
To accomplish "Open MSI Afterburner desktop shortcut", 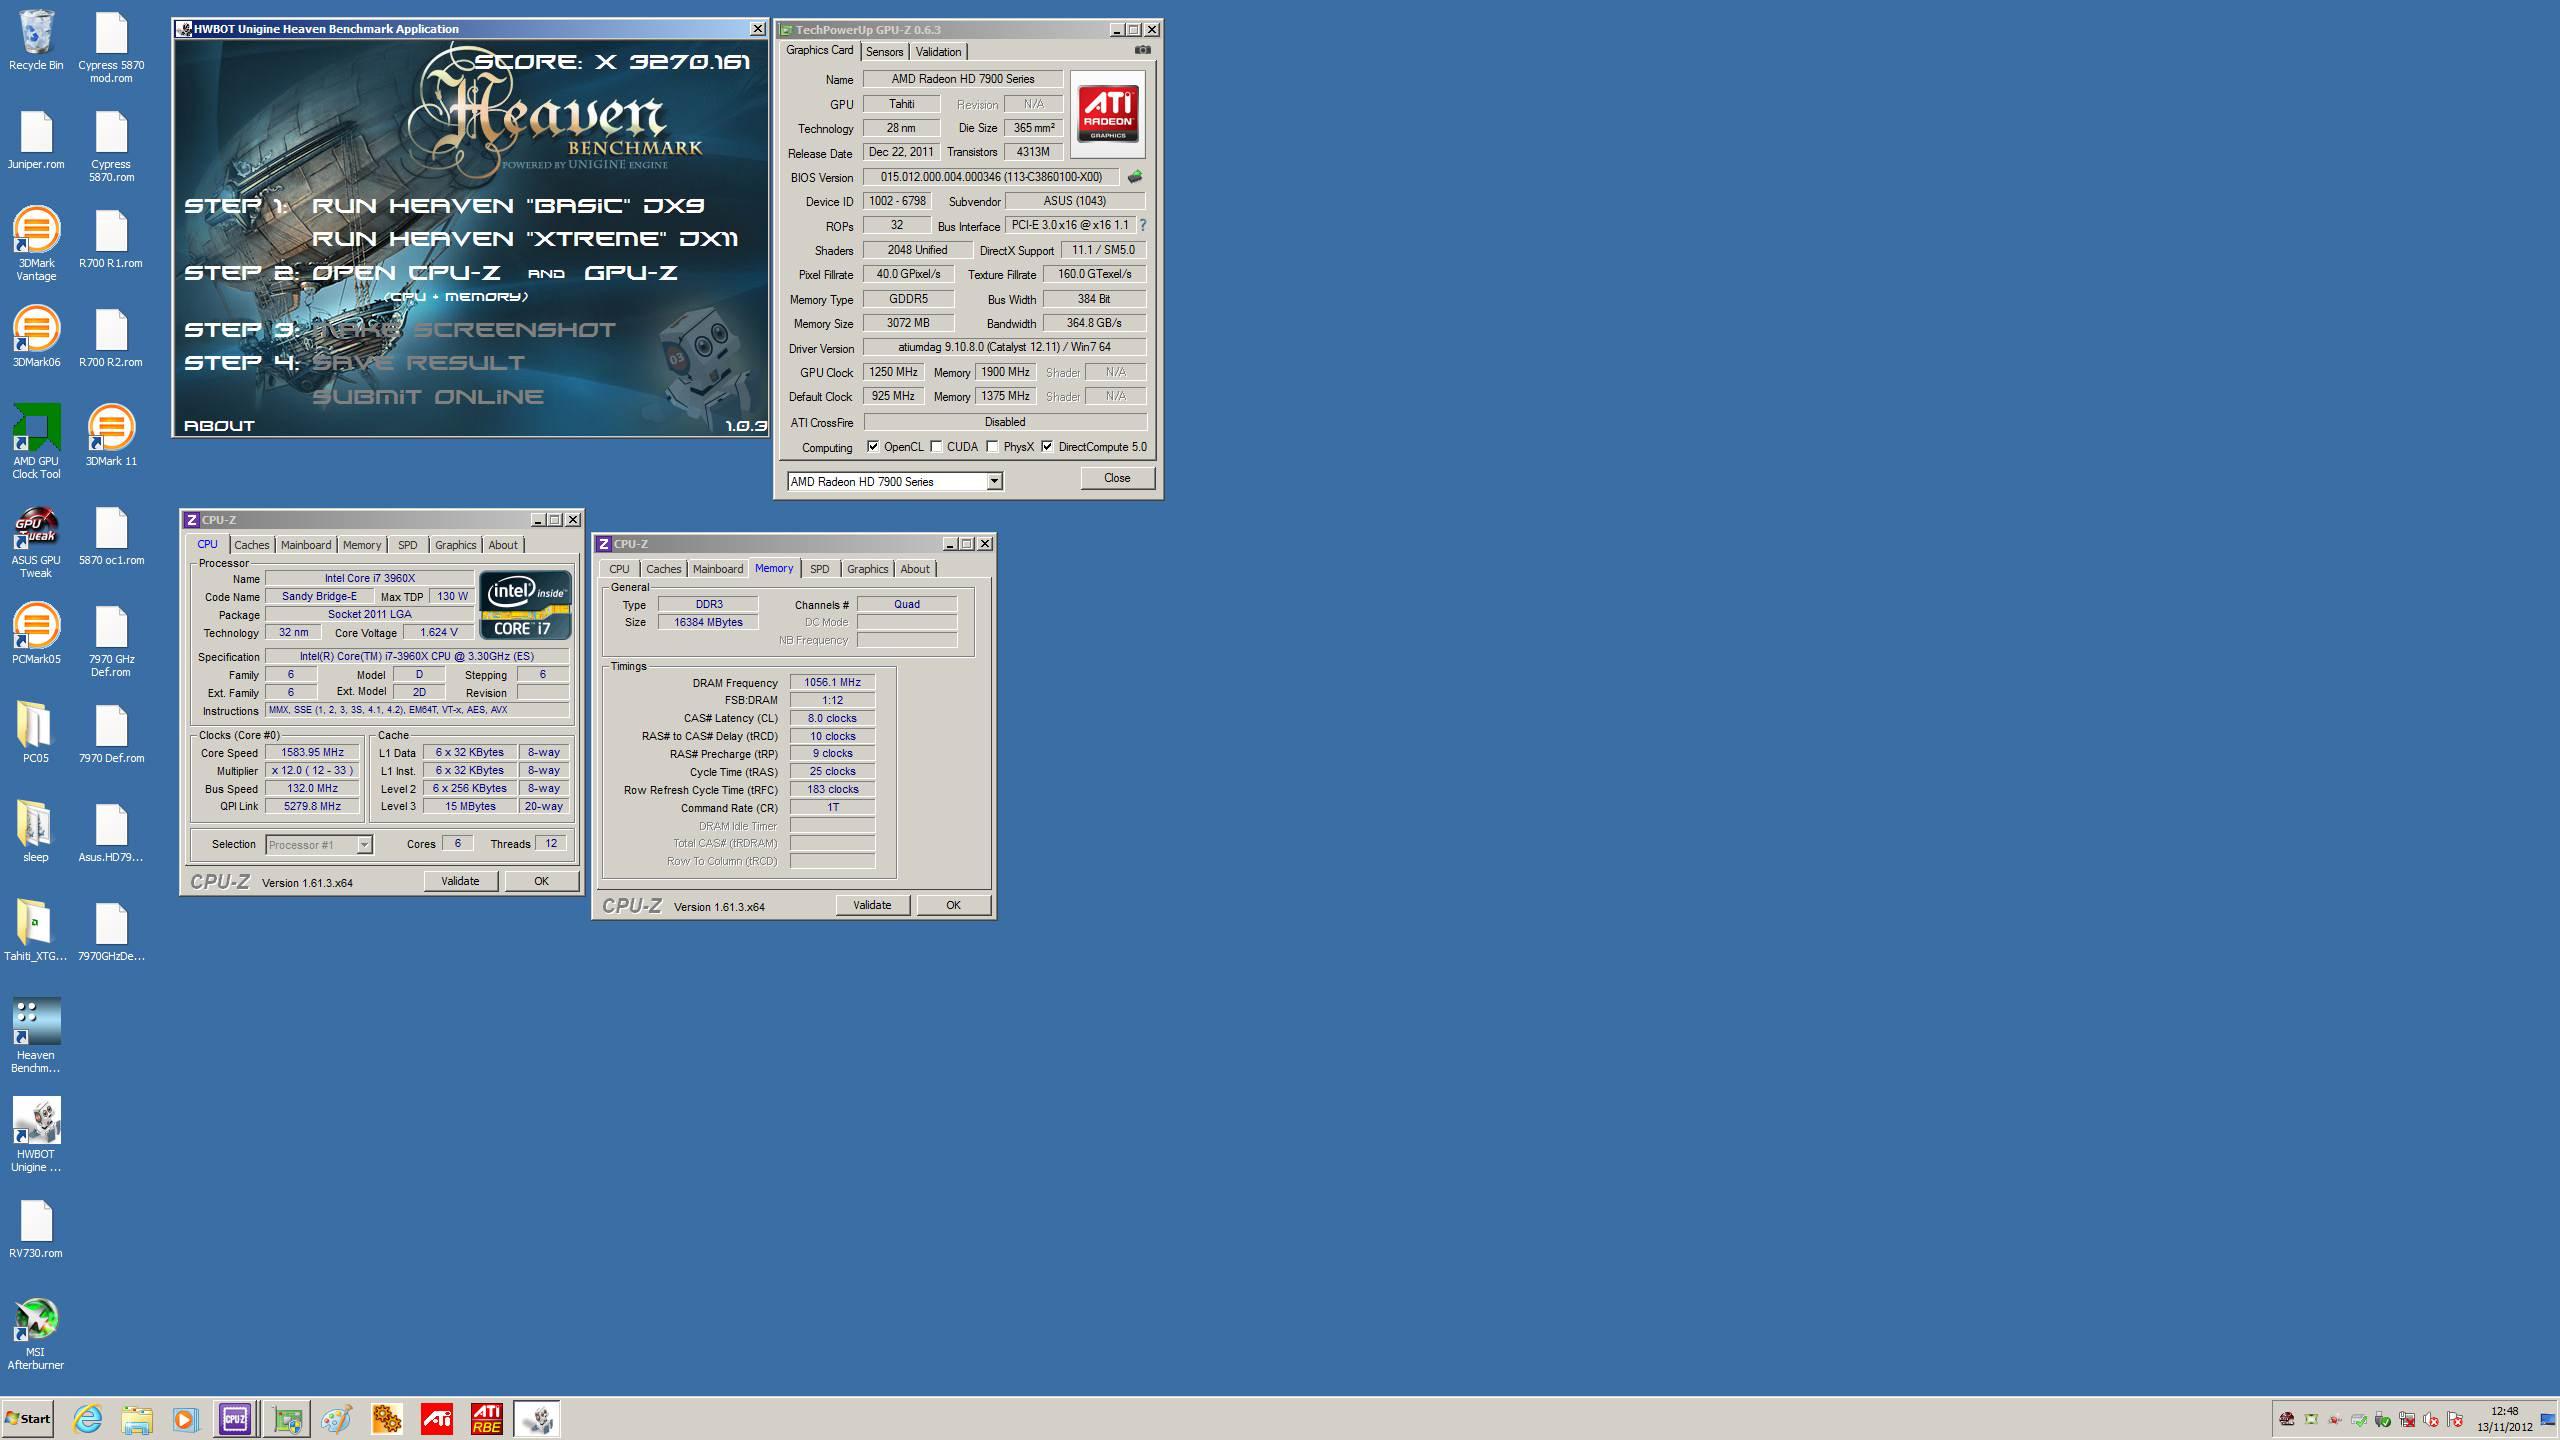I will tap(36, 1333).
